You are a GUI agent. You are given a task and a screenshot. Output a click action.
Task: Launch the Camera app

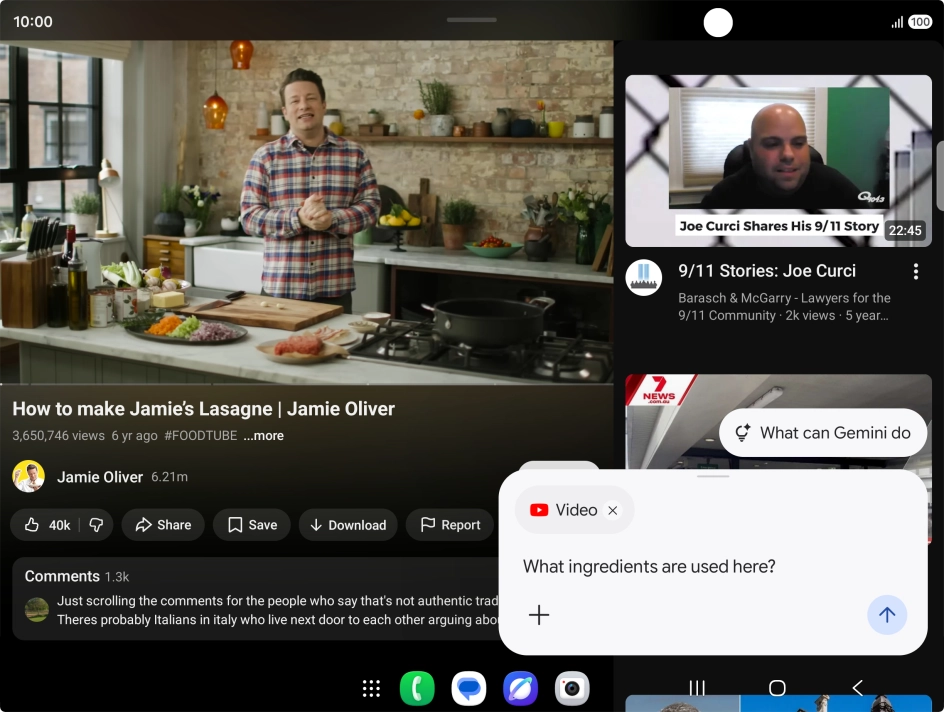coord(572,688)
